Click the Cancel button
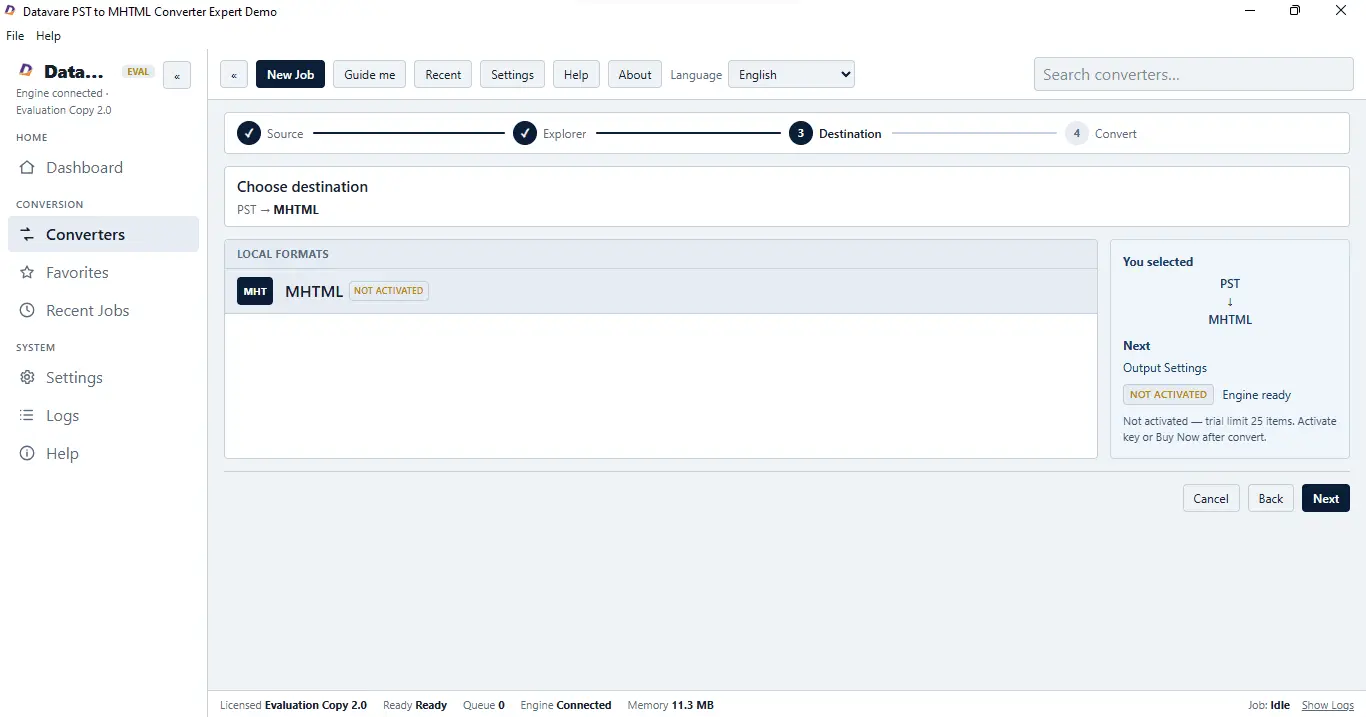This screenshot has width=1366, height=717. point(1211,498)
